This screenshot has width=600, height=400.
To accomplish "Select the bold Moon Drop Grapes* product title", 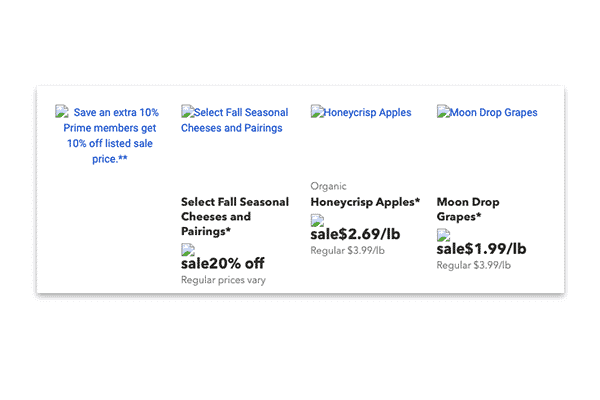I will 468,209.
